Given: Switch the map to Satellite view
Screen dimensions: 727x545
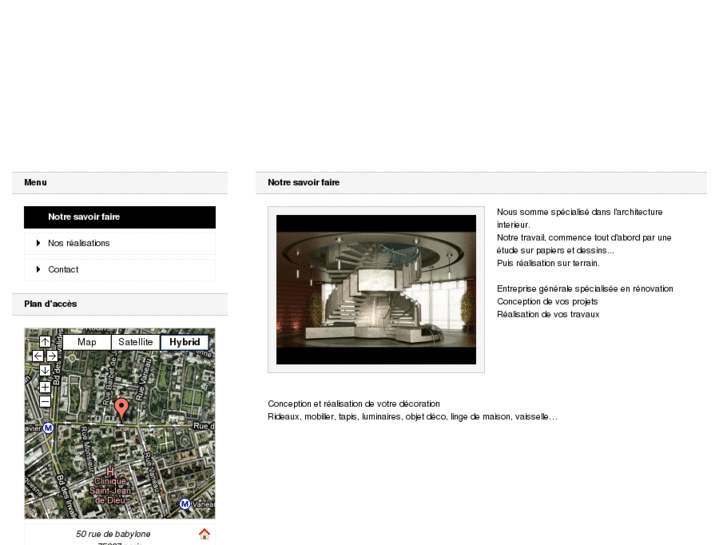Looking at the screenshot, I should (x=135, y=342).
